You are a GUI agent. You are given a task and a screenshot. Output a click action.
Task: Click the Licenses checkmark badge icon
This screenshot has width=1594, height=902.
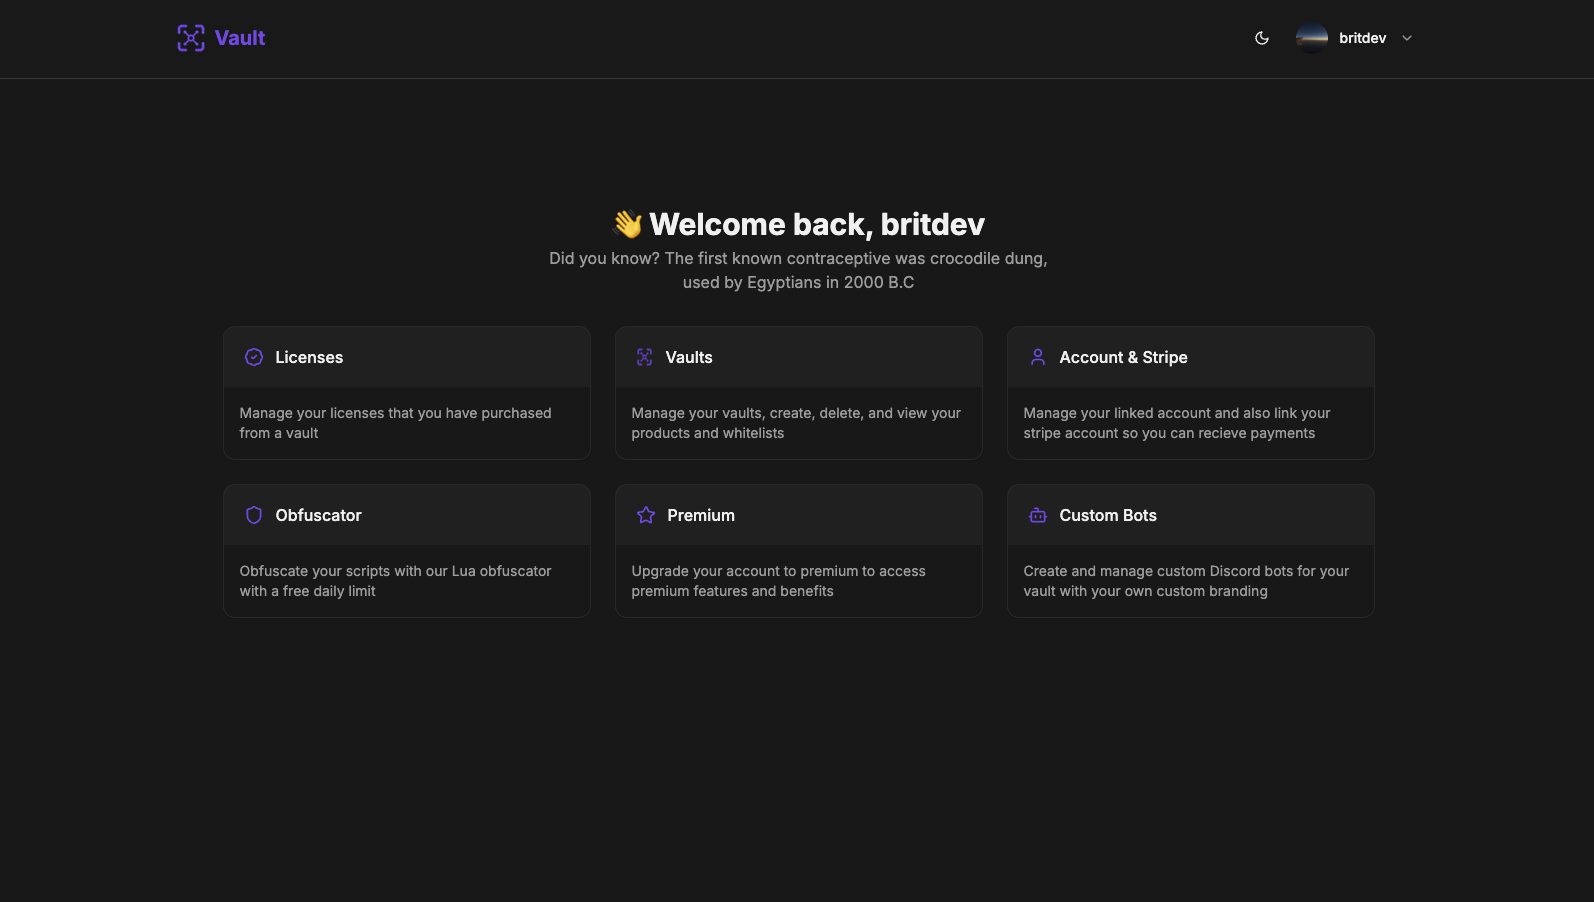coord(254,357)
